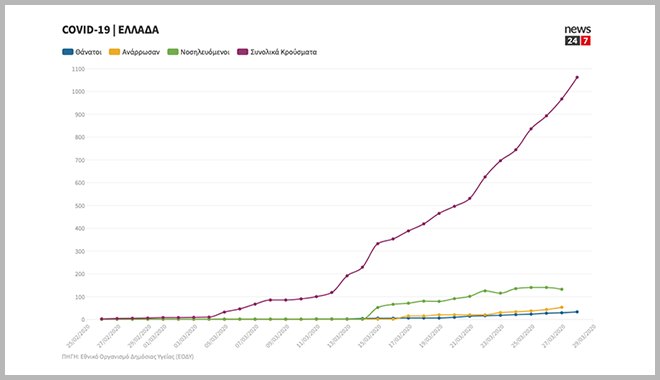Click the first purple data point at 25/02/2020
660x380 pixels.
[x=101, y=319]
